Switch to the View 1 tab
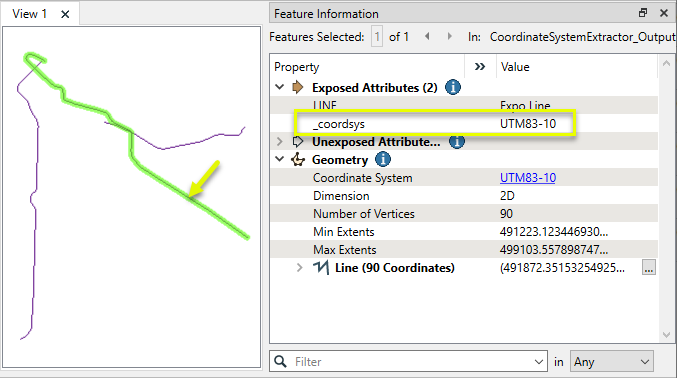 point(29,14)
